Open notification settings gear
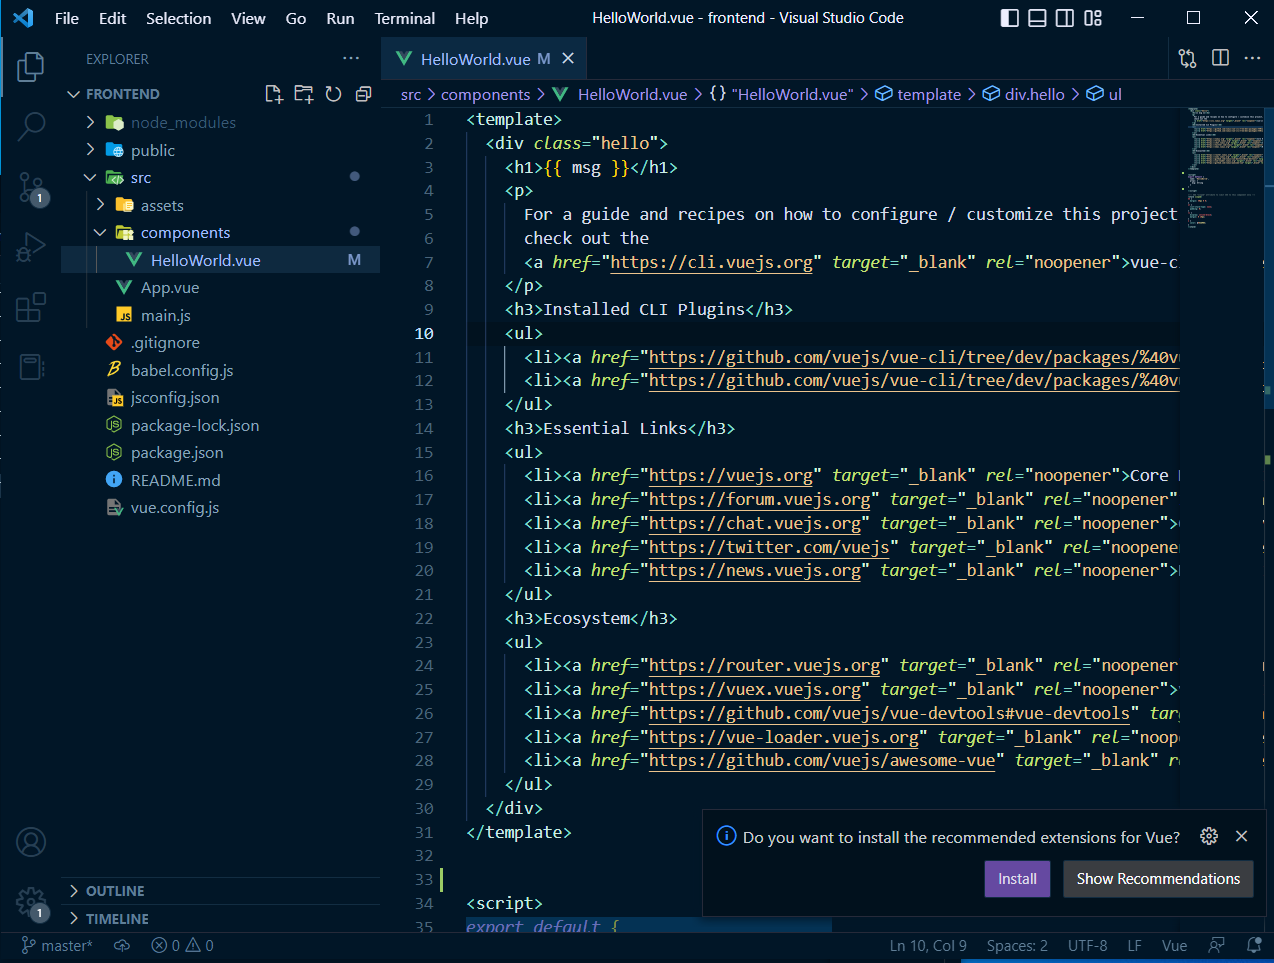1274x963 pixels. point(1209,836)
